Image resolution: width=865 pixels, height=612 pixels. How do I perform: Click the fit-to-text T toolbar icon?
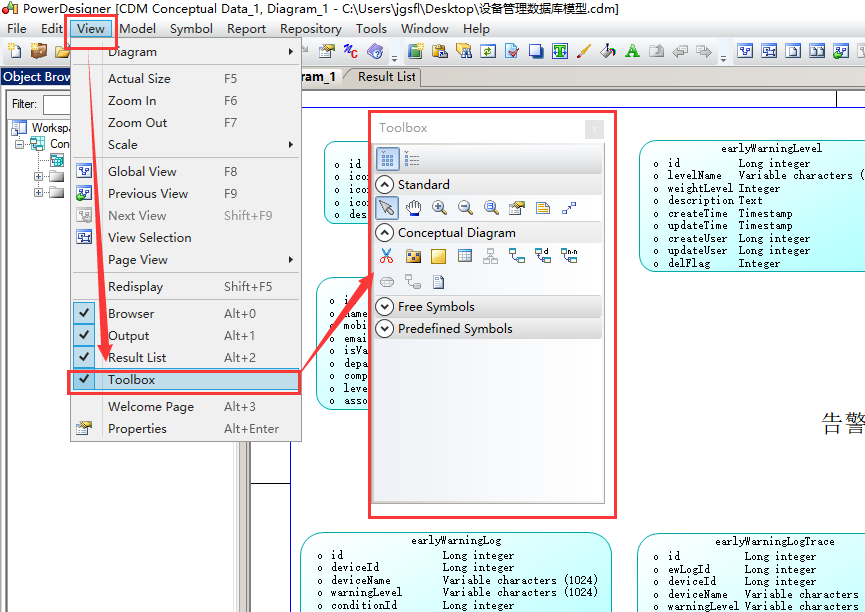tap(560, 51)
